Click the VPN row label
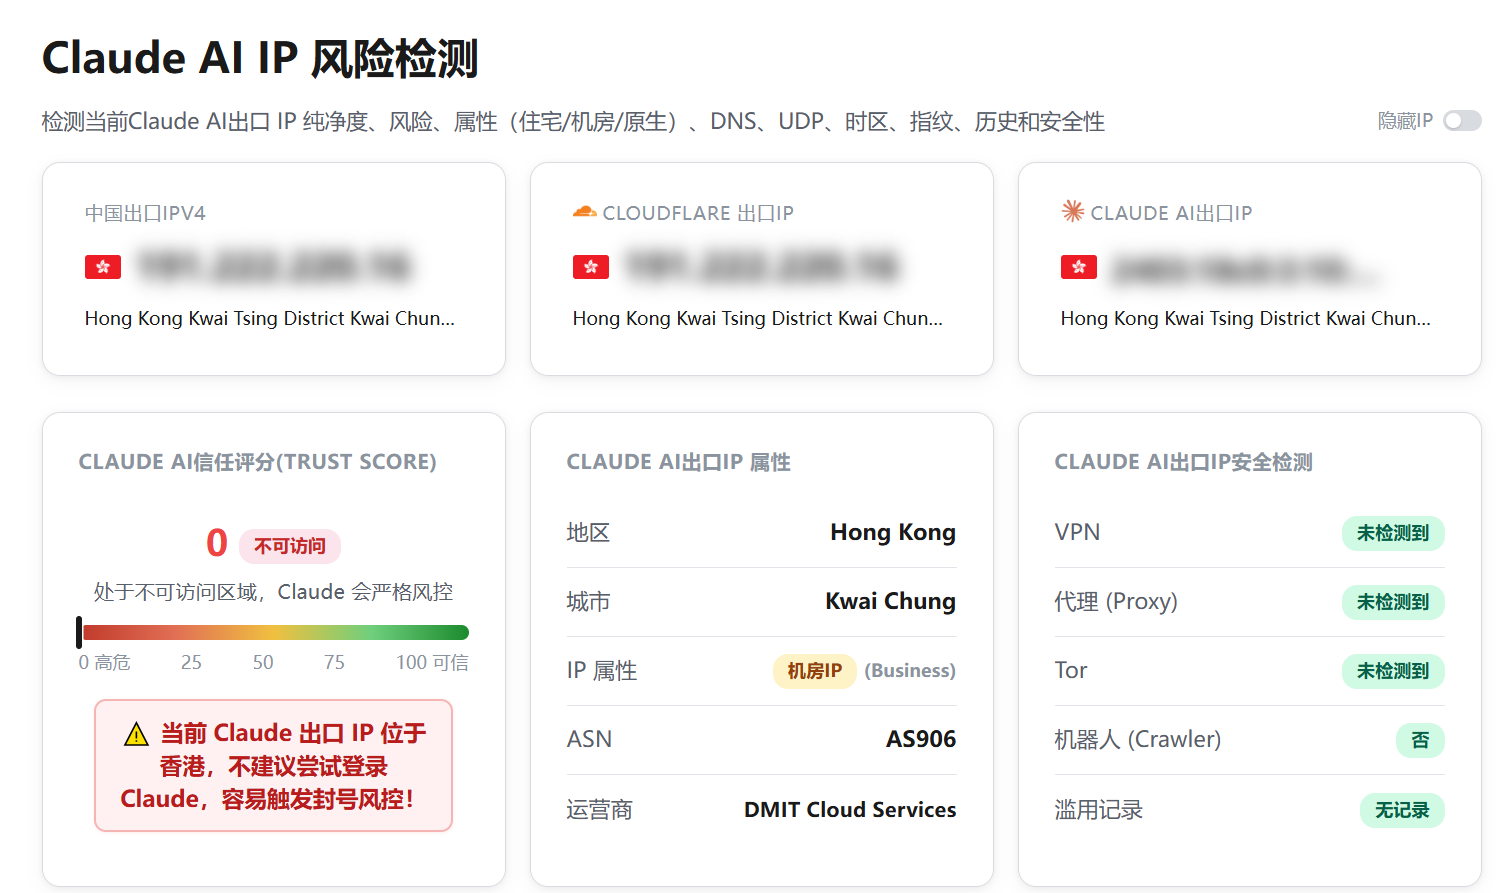Image resolution: width=1500 pixels, height=893 pixels. 1077,532
